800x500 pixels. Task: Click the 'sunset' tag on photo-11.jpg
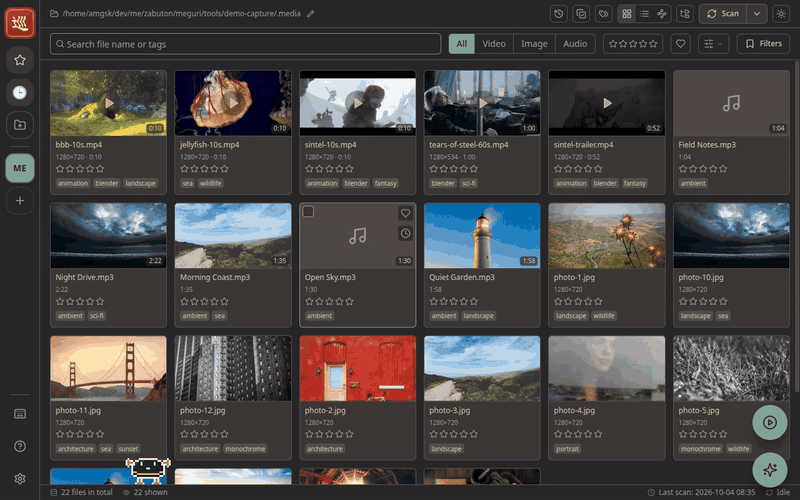pos(128,449)
